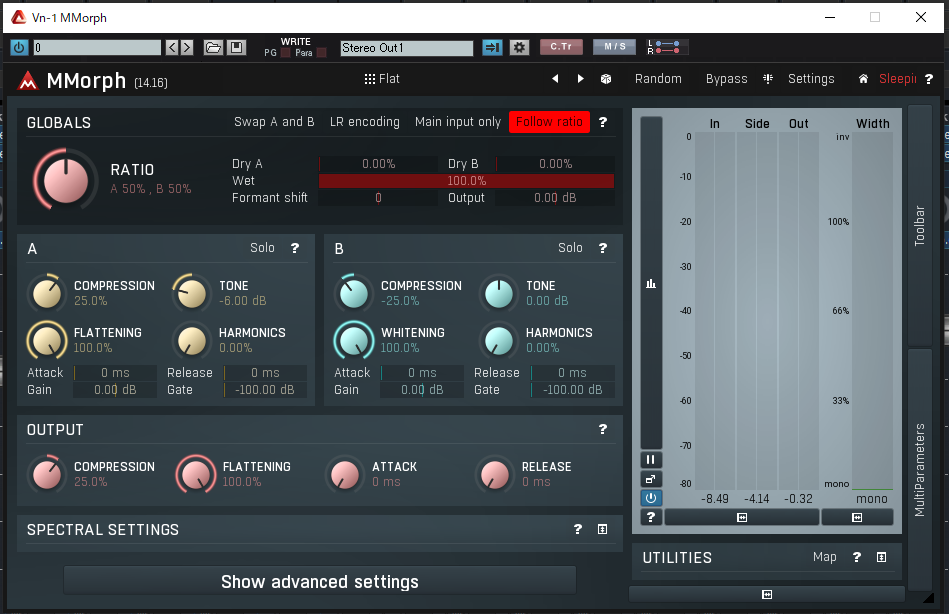
Task: Click the MMorph logo icon
Action: 27,81
